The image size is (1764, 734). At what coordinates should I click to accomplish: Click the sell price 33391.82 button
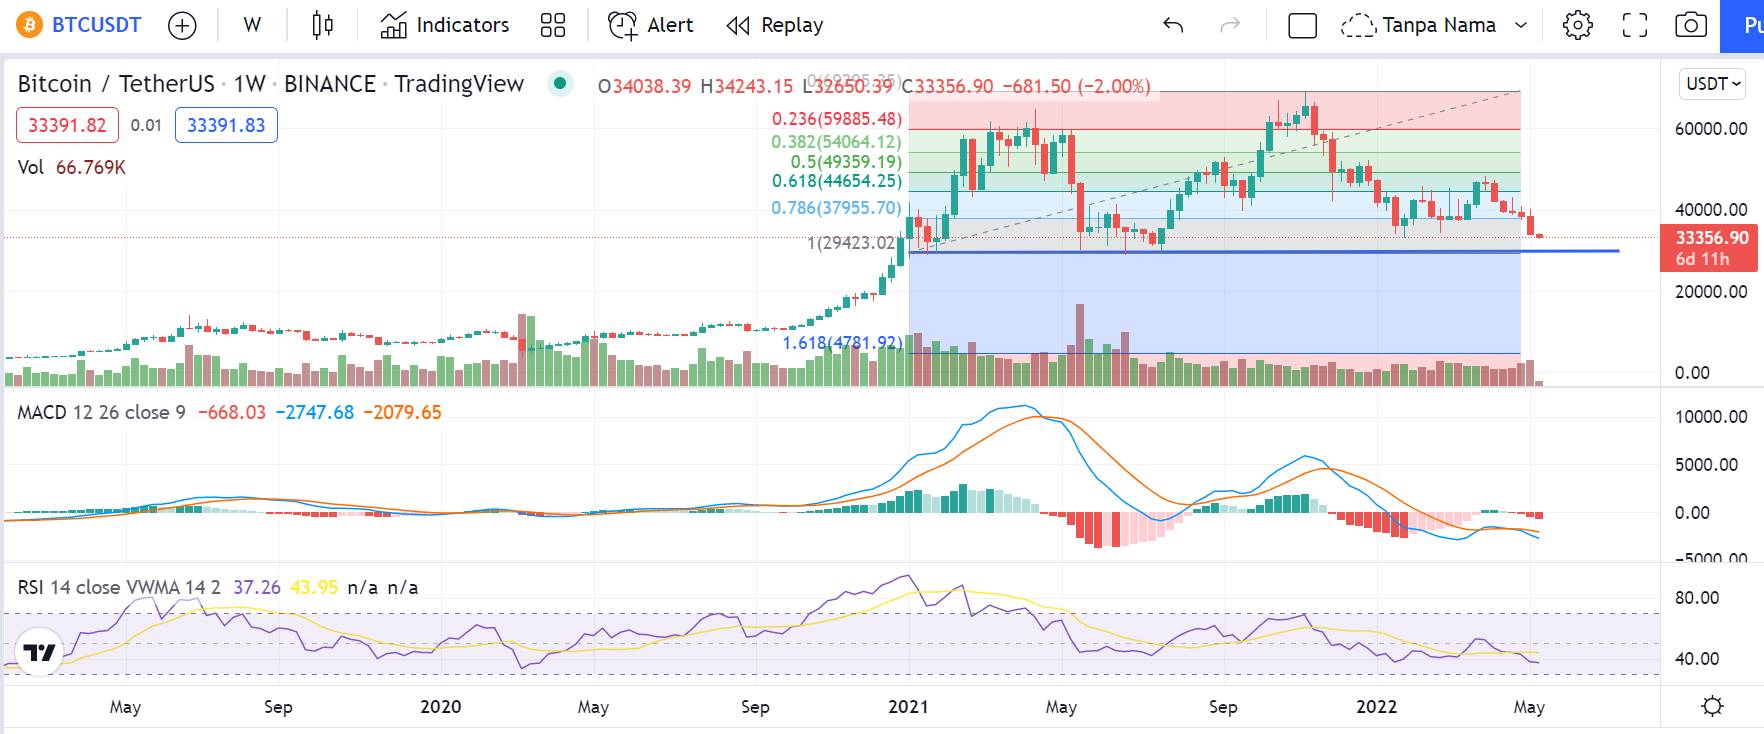(67, 125)
